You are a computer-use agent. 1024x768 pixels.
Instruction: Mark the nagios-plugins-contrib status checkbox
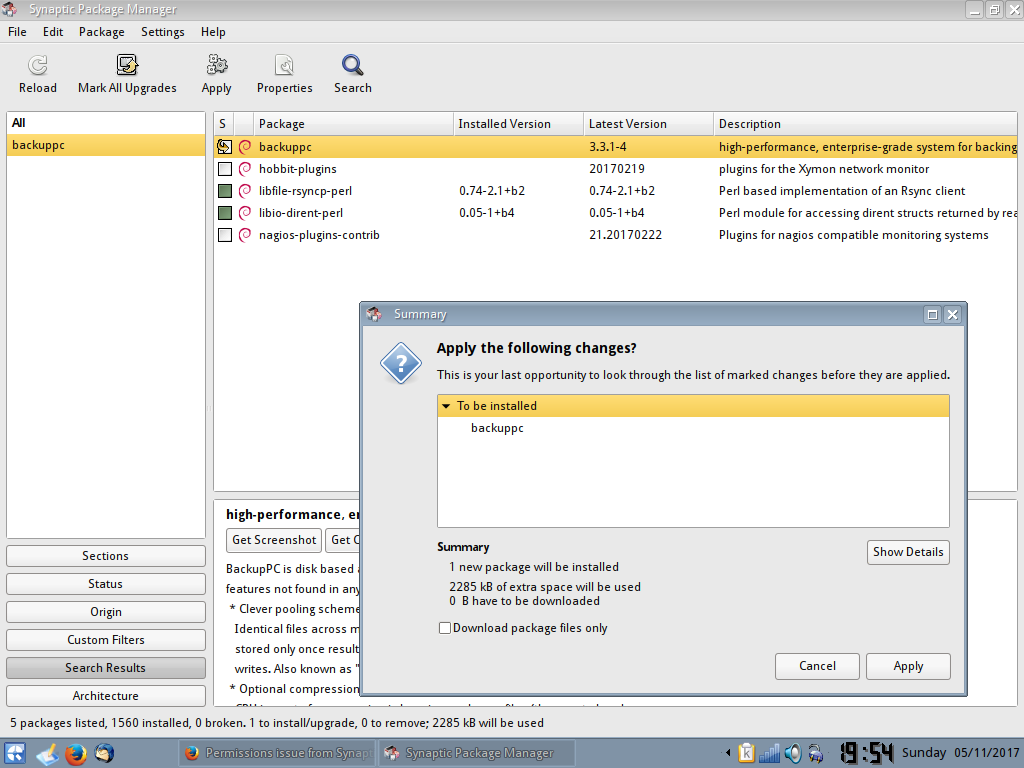[x=225, y=235]
